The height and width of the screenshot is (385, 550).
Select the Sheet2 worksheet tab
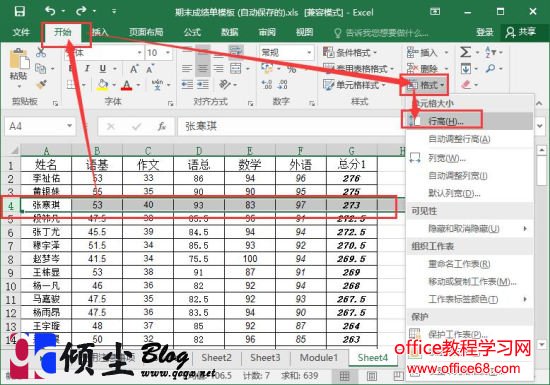pyautogui.click(x=216, y=358)
